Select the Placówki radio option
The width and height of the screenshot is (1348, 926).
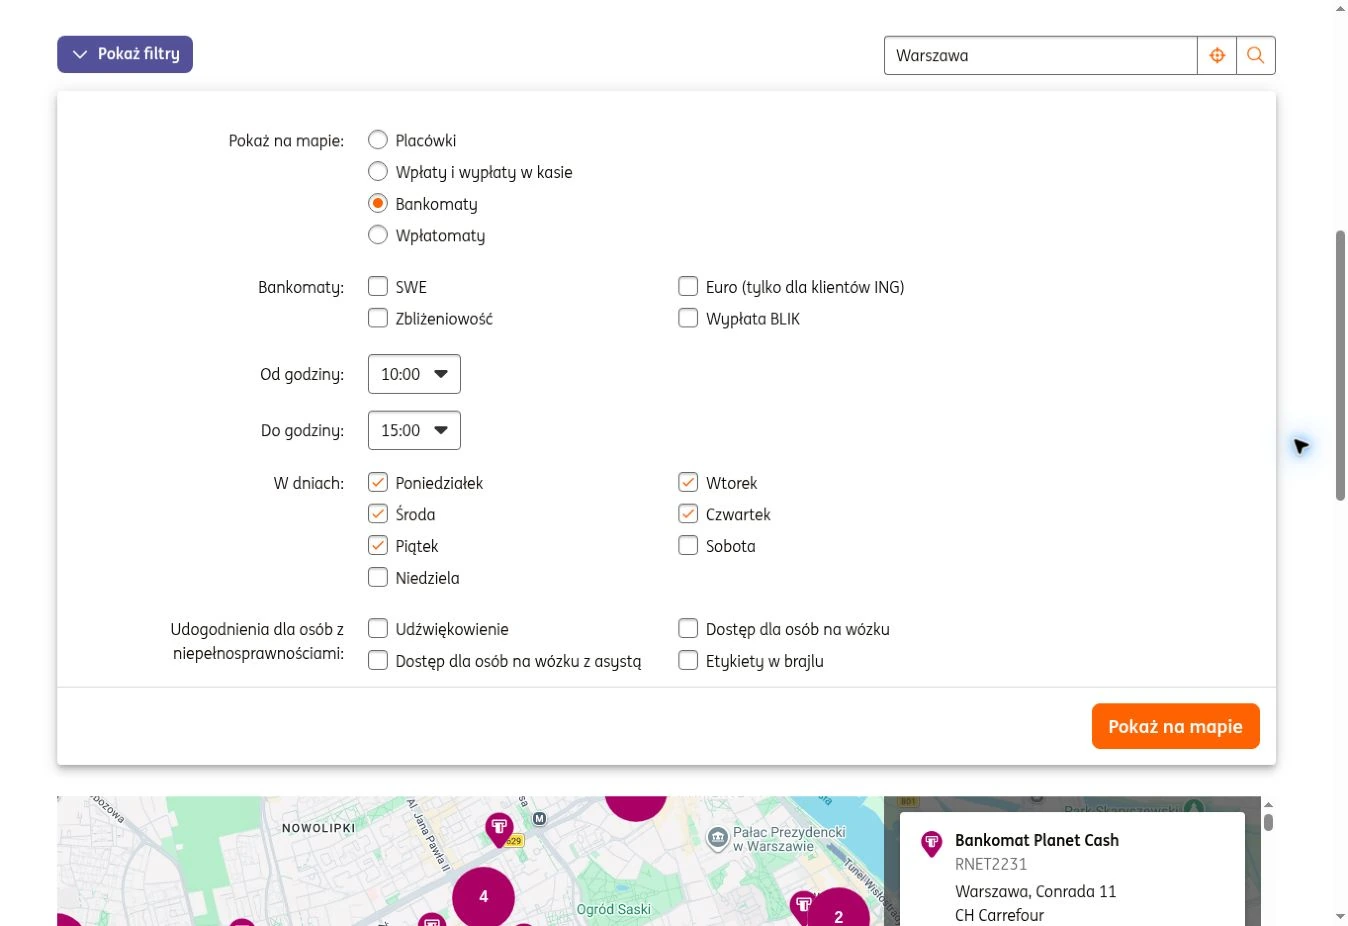coord(378,140)
